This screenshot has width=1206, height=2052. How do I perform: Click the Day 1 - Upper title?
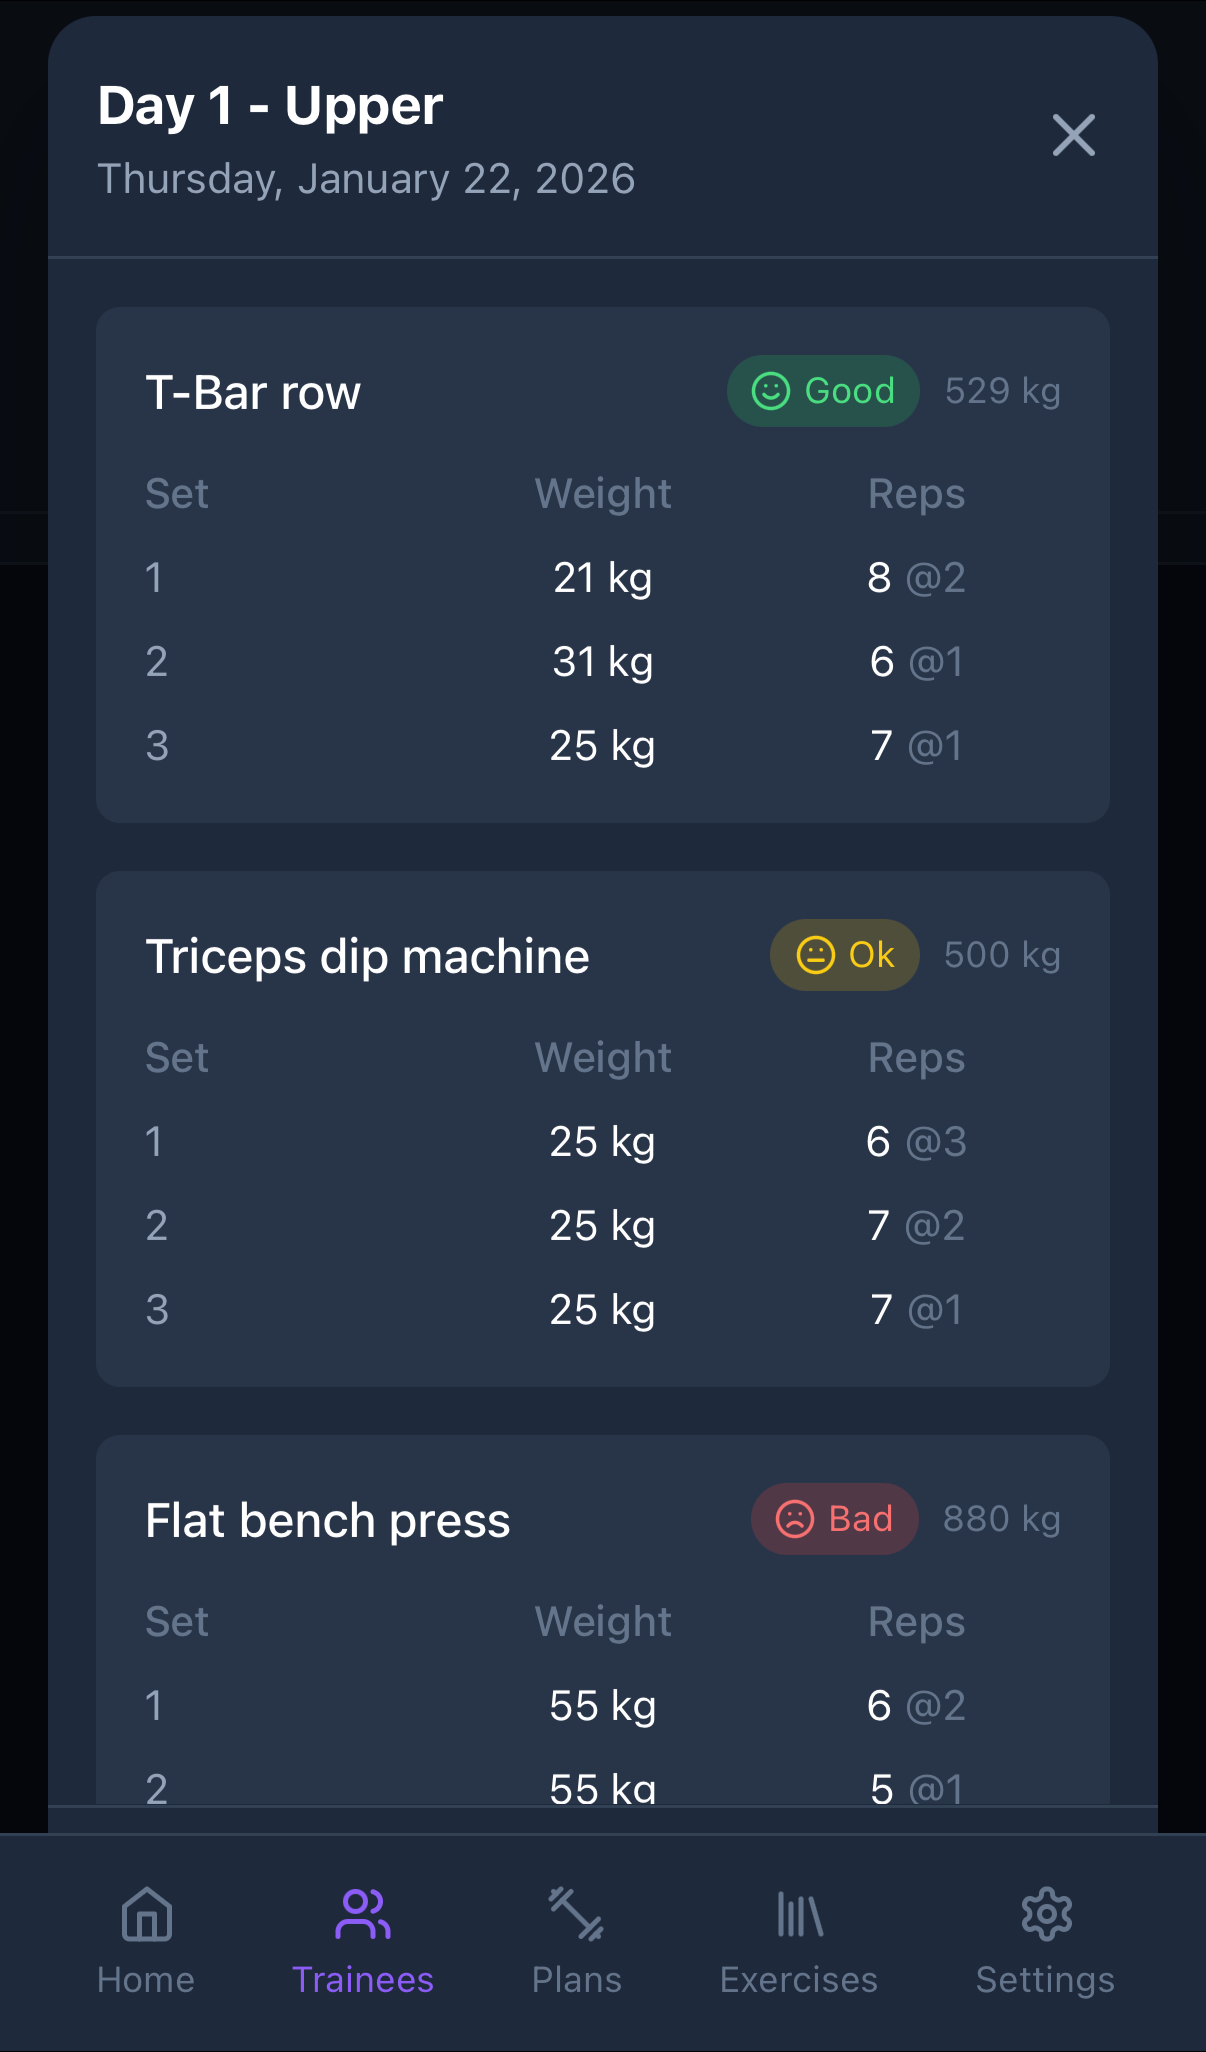point(269,105)
